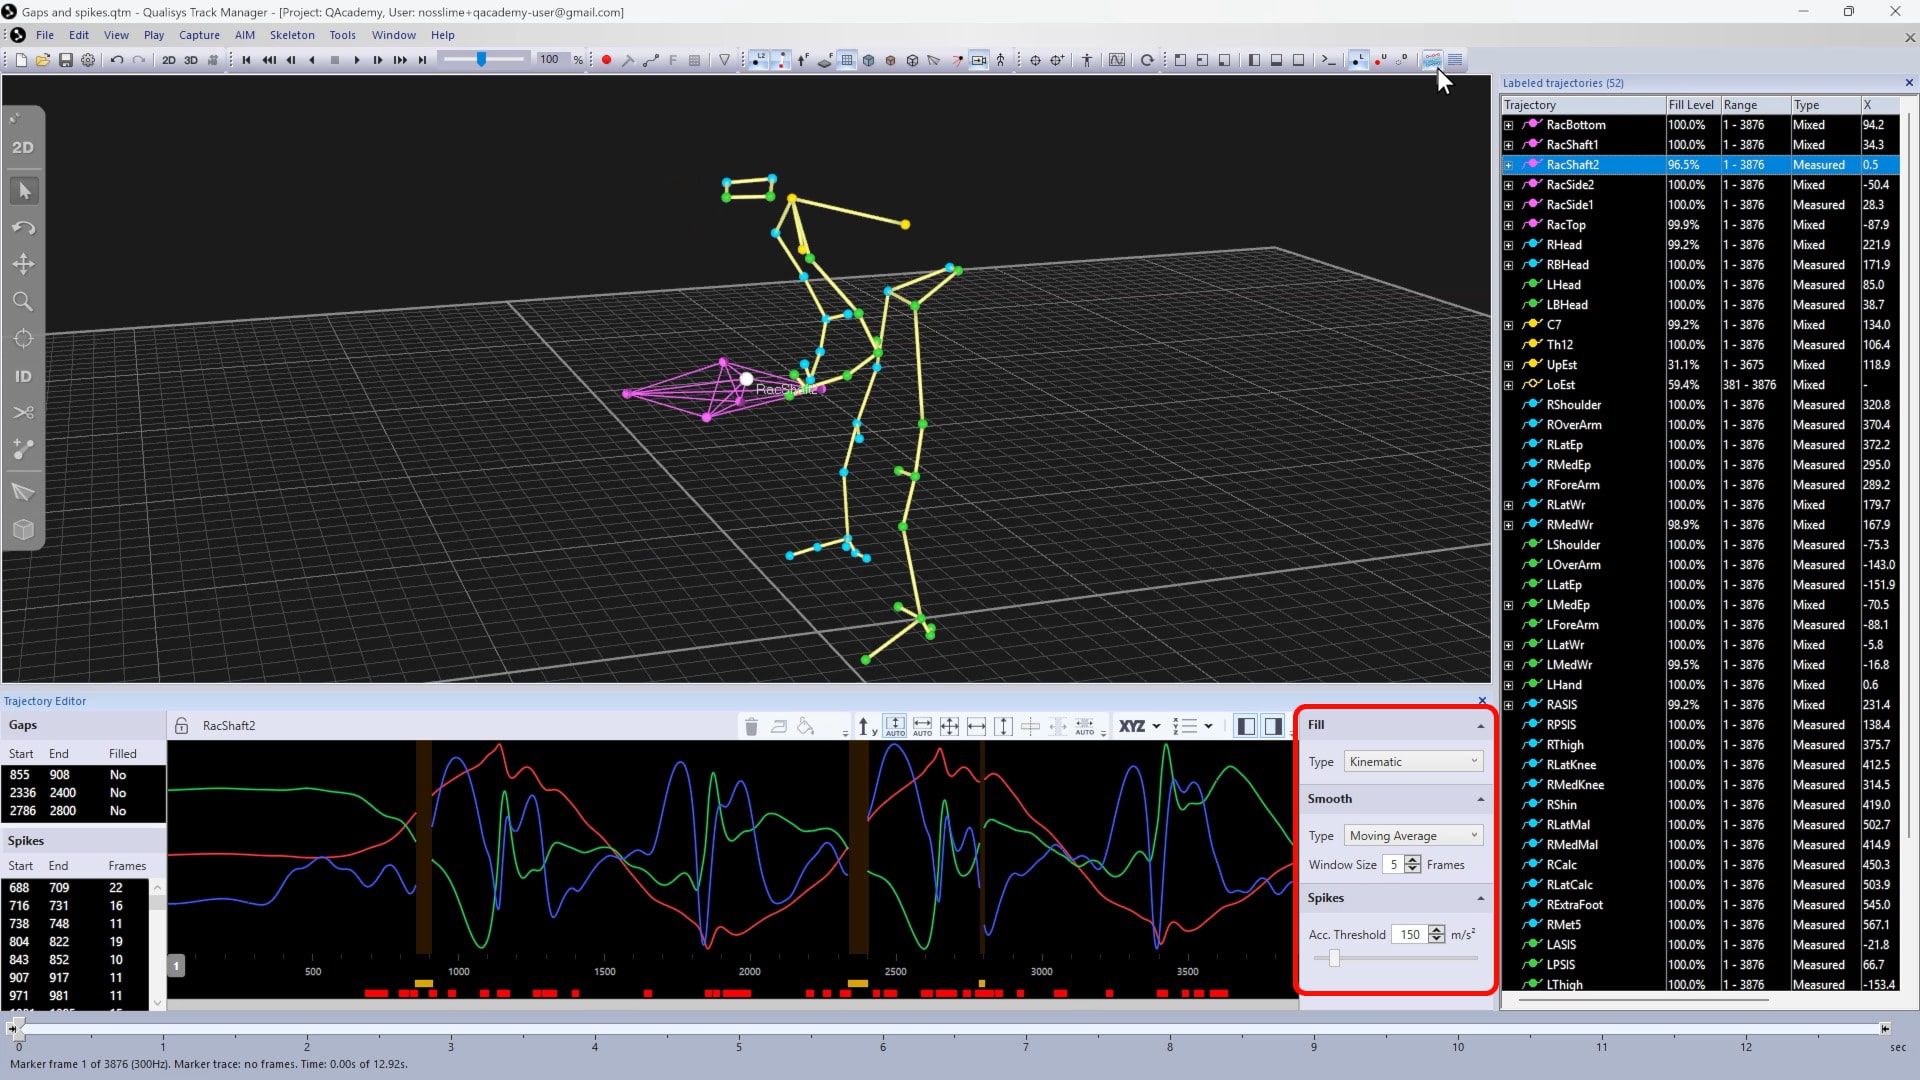Image resolution: width=1920 pixels, height=1080 pixels.
Task: Select the LoEst trajectory row
Action: click(x=1560, y=385)
